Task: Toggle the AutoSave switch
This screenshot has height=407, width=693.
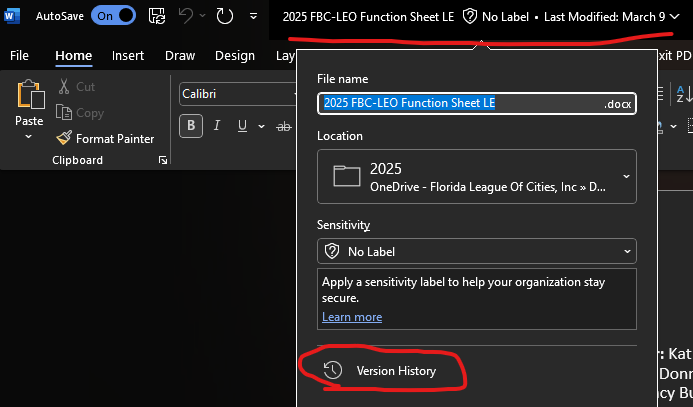Action: [113, 16]
